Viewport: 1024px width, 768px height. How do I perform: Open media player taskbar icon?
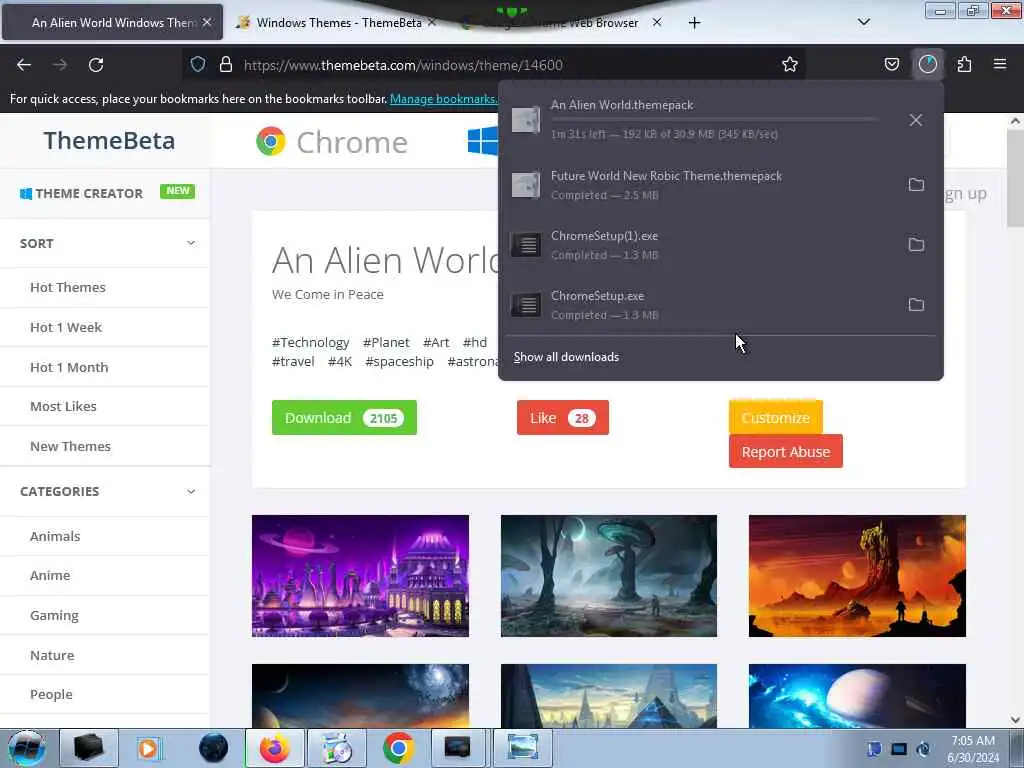pos(148,748)
